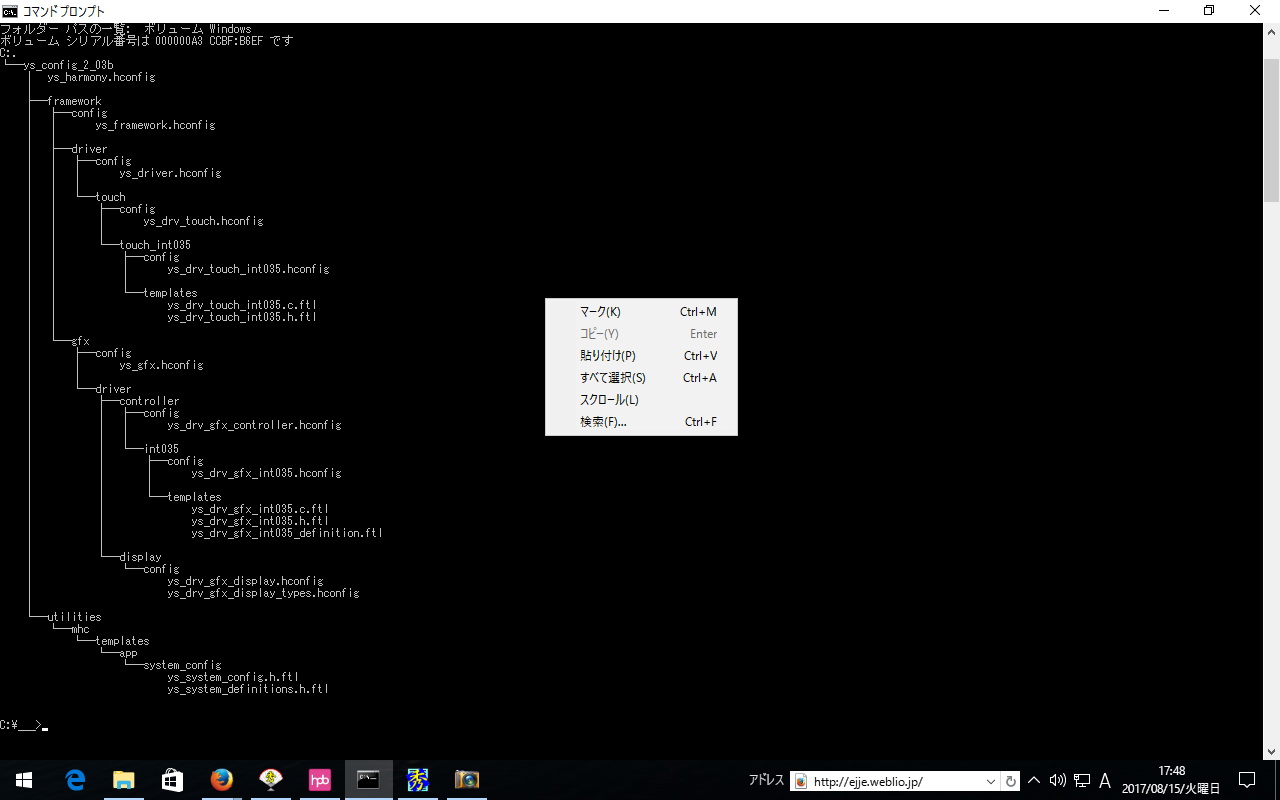This screenshot has width=1280, height=800.
Task: Switch to Firefox in the taskbar
Action: coord(221,780)
